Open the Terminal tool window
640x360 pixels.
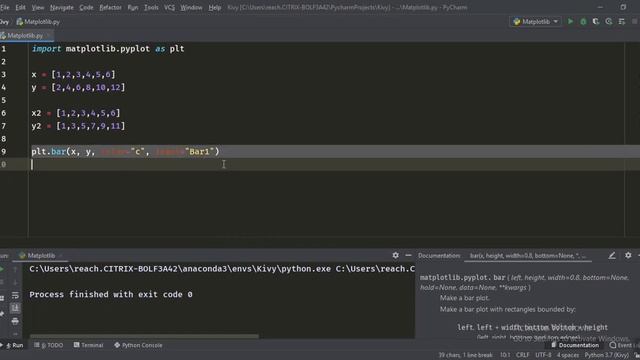click(x=89, y=345)
